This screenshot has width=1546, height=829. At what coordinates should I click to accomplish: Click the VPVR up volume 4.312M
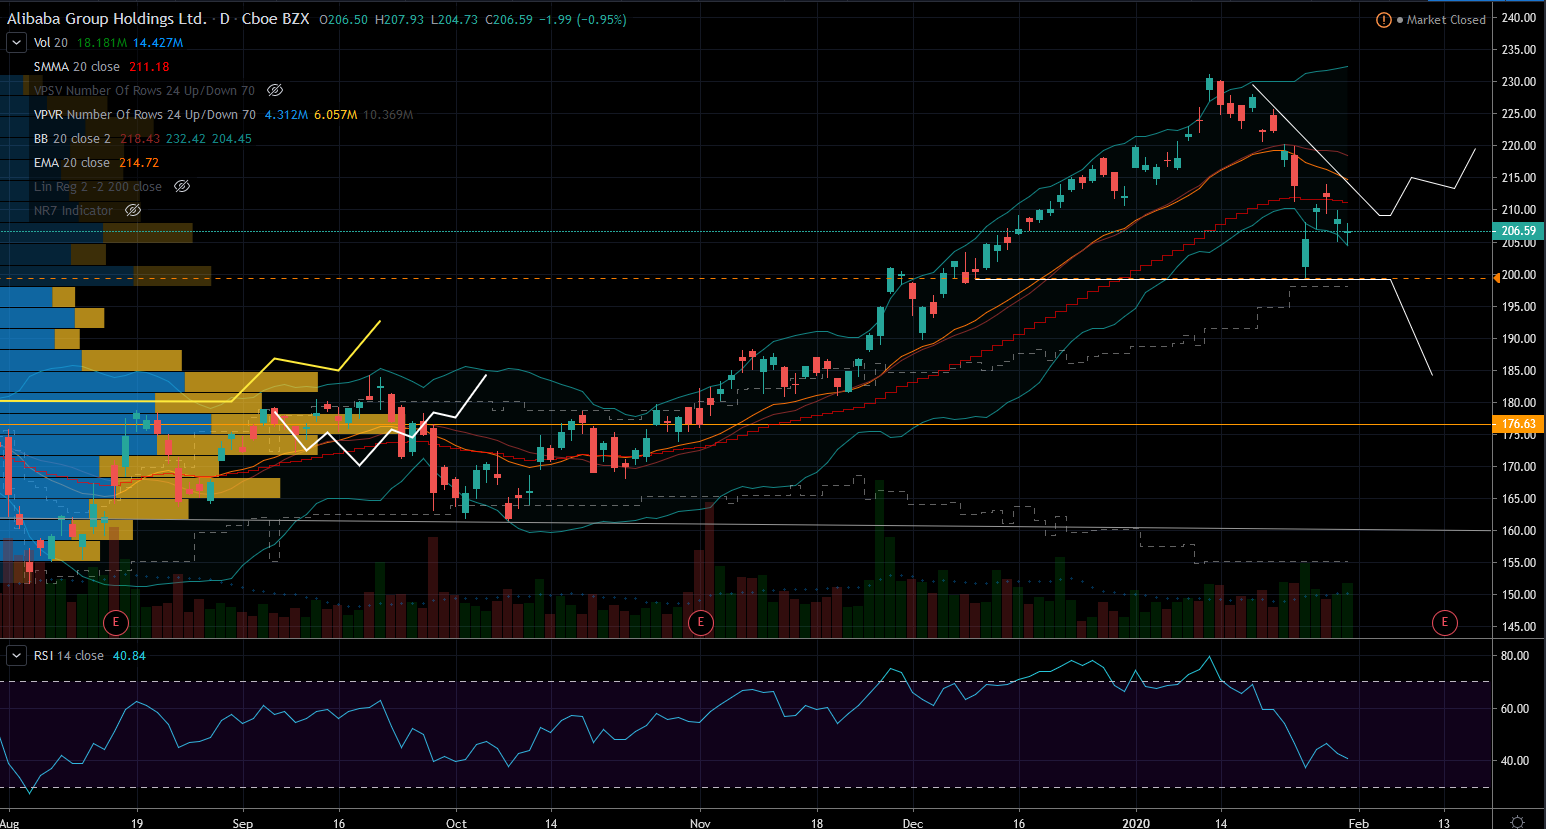point(286,115)
